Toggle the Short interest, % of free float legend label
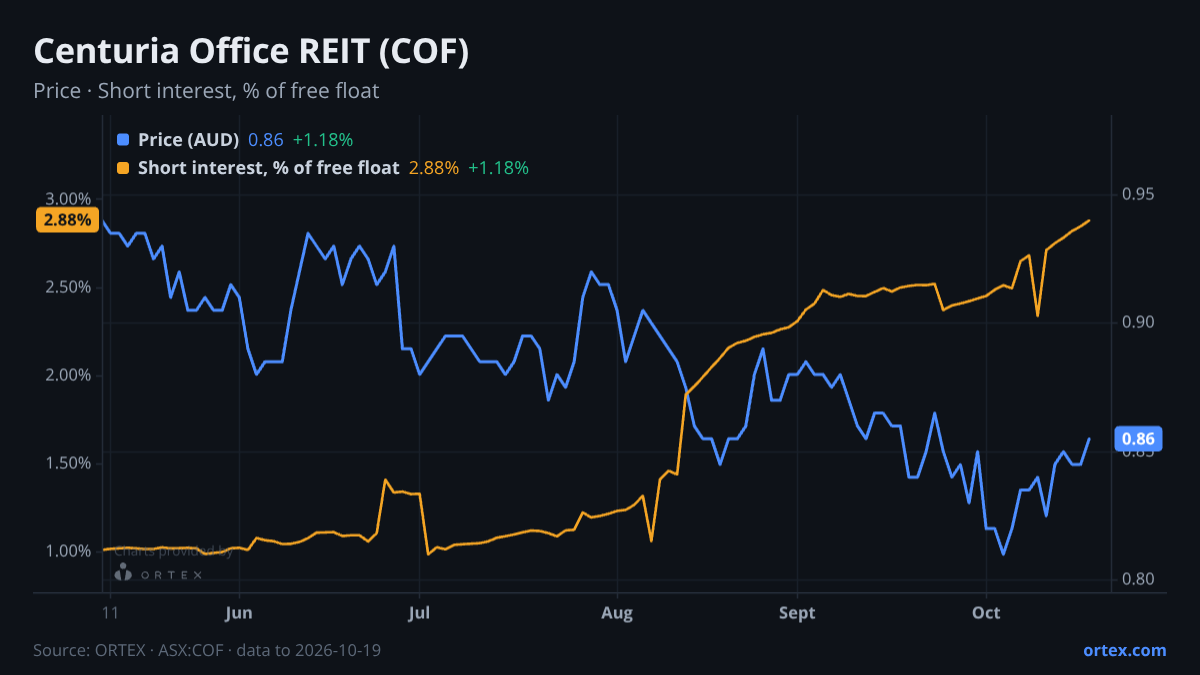This screenshot has height=675, width=1200. (268, 168)
